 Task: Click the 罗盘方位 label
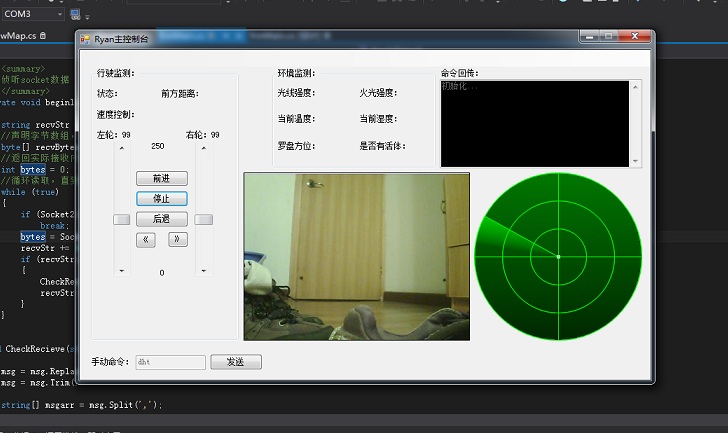click(x=296, y=146)
